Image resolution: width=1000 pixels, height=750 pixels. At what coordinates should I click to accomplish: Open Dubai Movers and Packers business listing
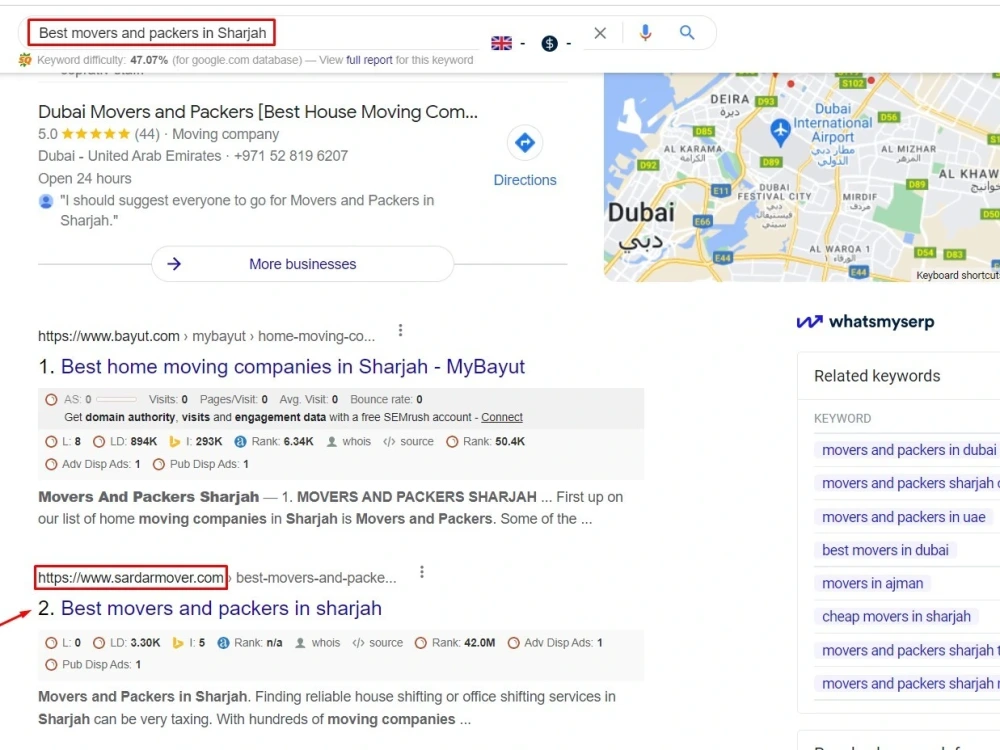point(258,112)
